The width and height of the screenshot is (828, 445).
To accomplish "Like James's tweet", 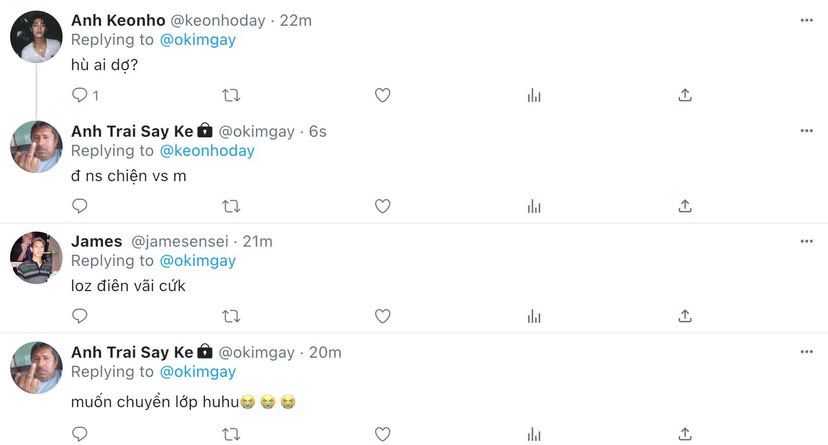I will coord(382,316).
